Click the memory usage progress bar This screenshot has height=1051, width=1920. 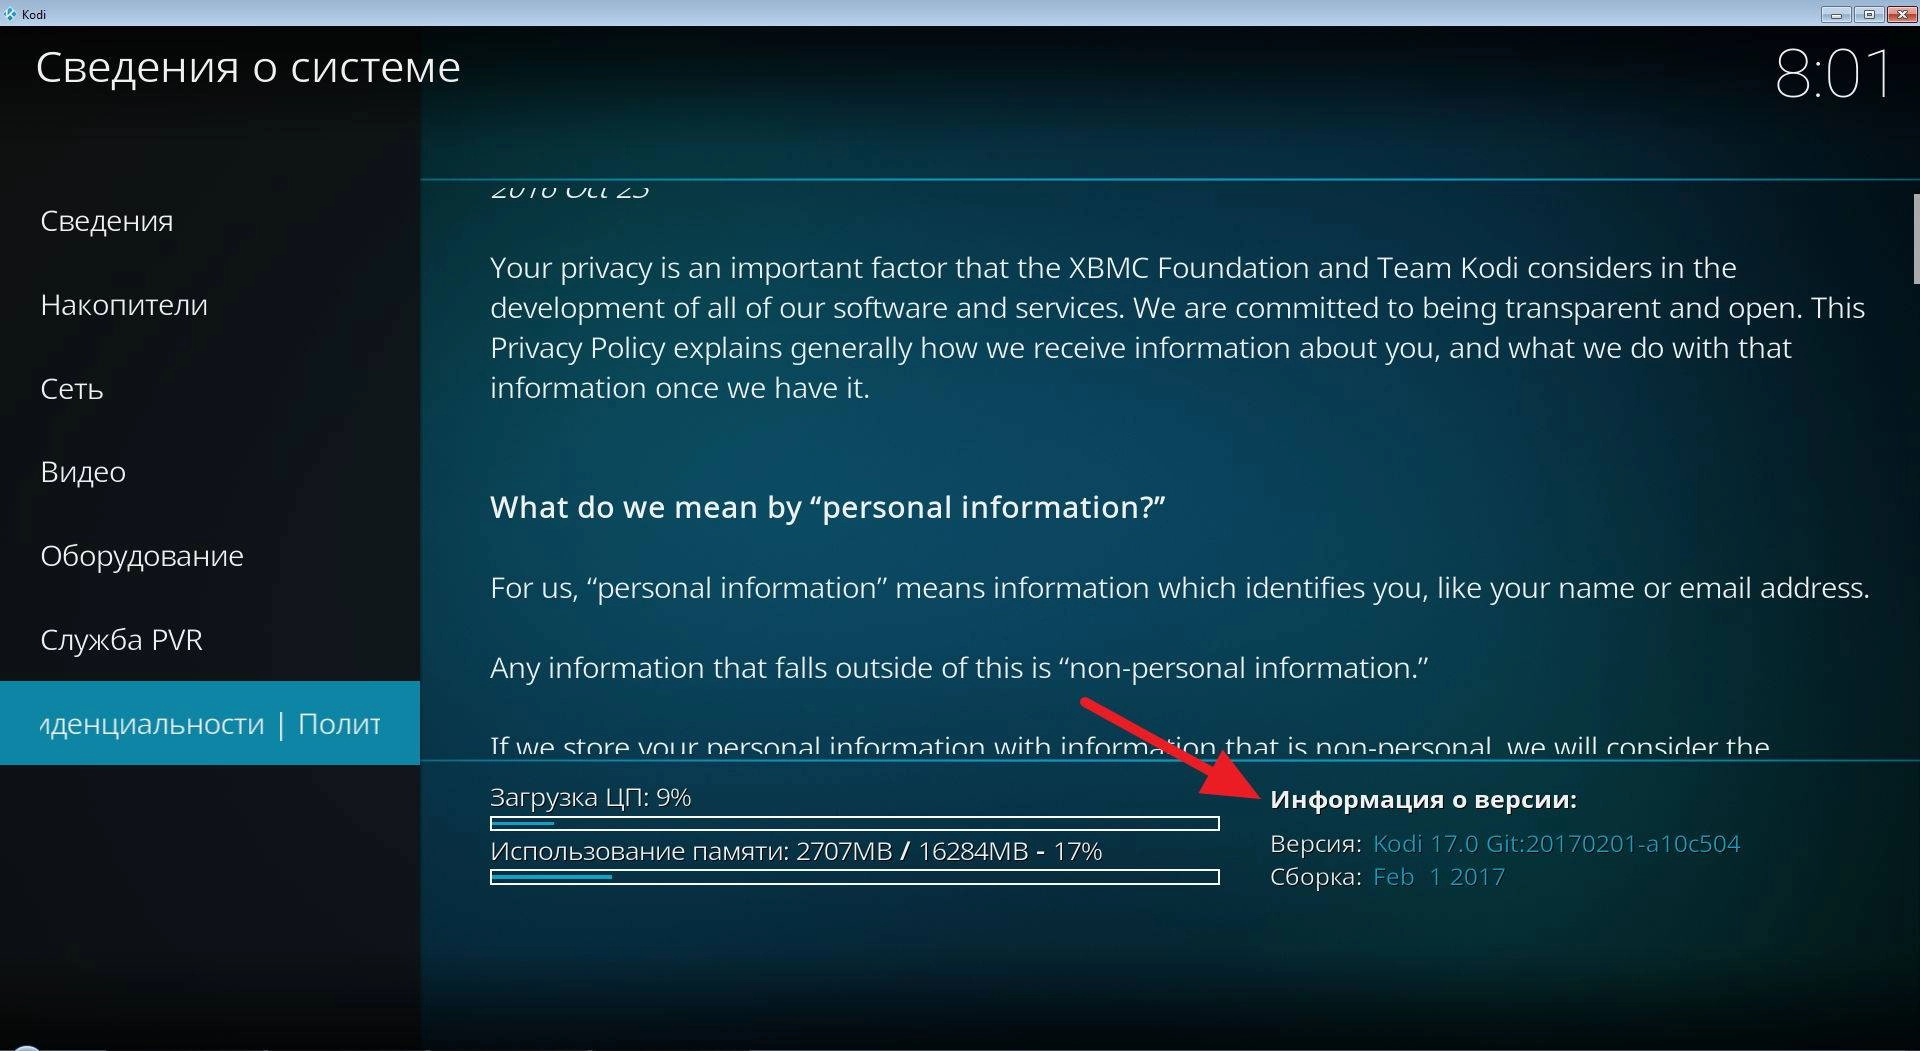tap(855, 877)
